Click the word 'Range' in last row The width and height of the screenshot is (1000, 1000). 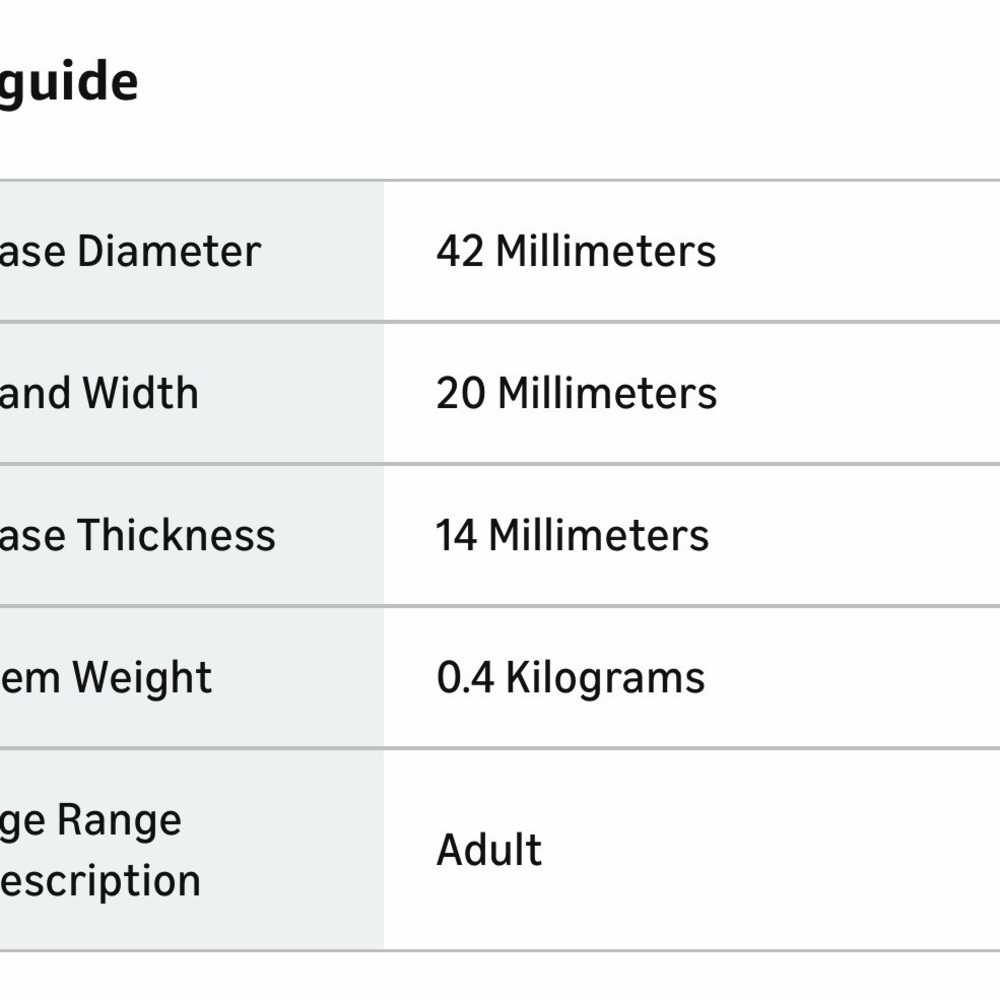[x=119, y=821]
